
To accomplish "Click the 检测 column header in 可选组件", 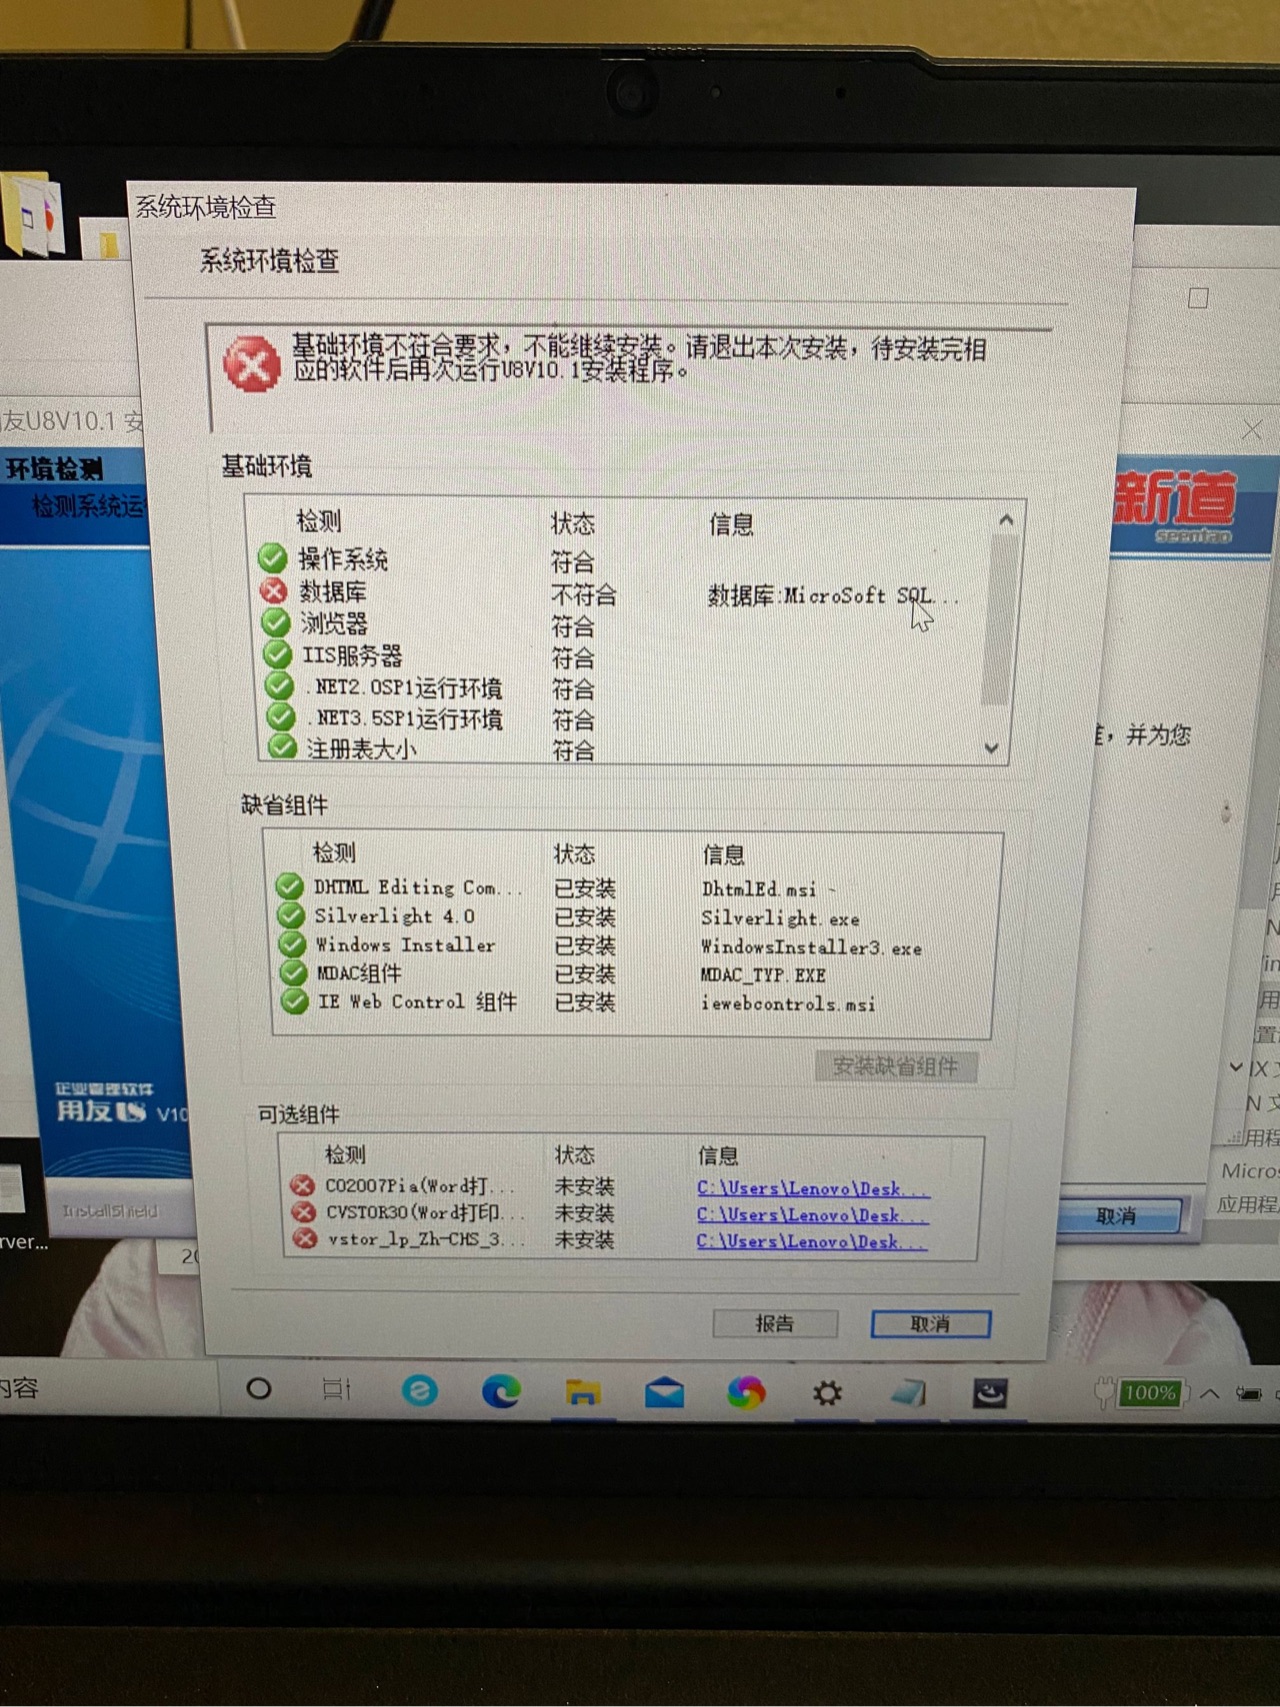I will (x=345, y=1155).
